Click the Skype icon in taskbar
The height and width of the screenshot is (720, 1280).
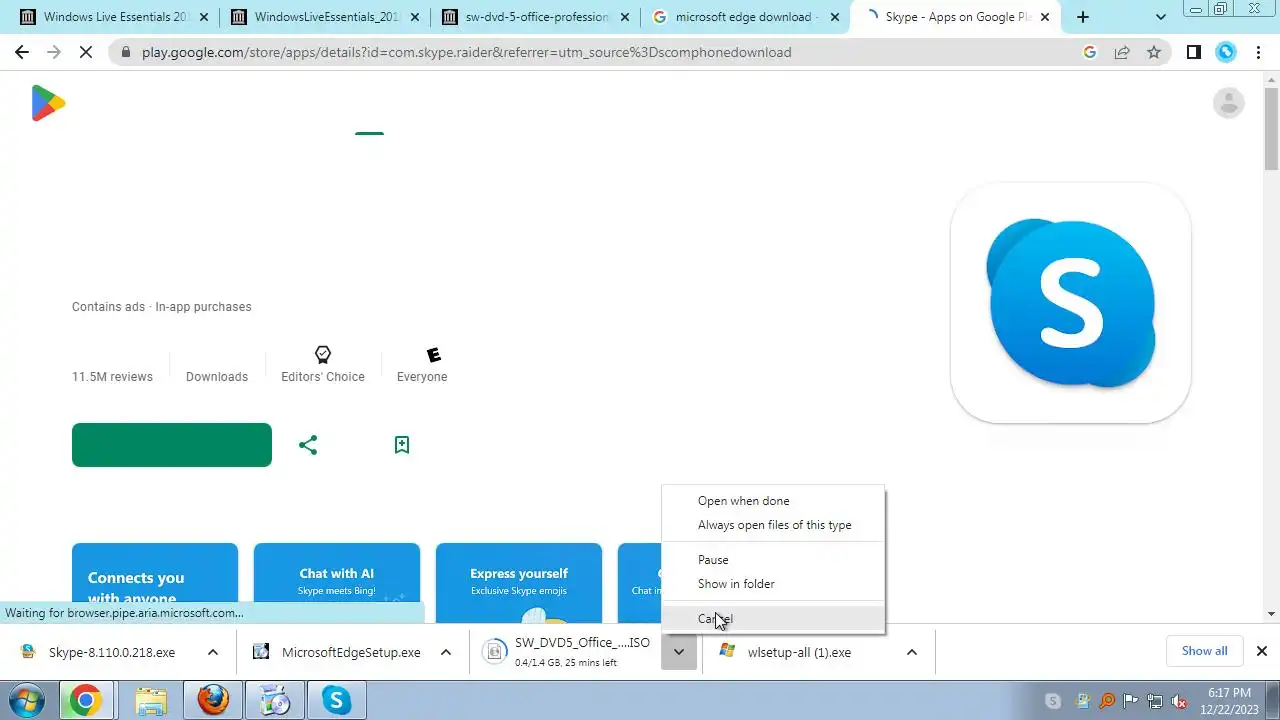pos(336,701)
